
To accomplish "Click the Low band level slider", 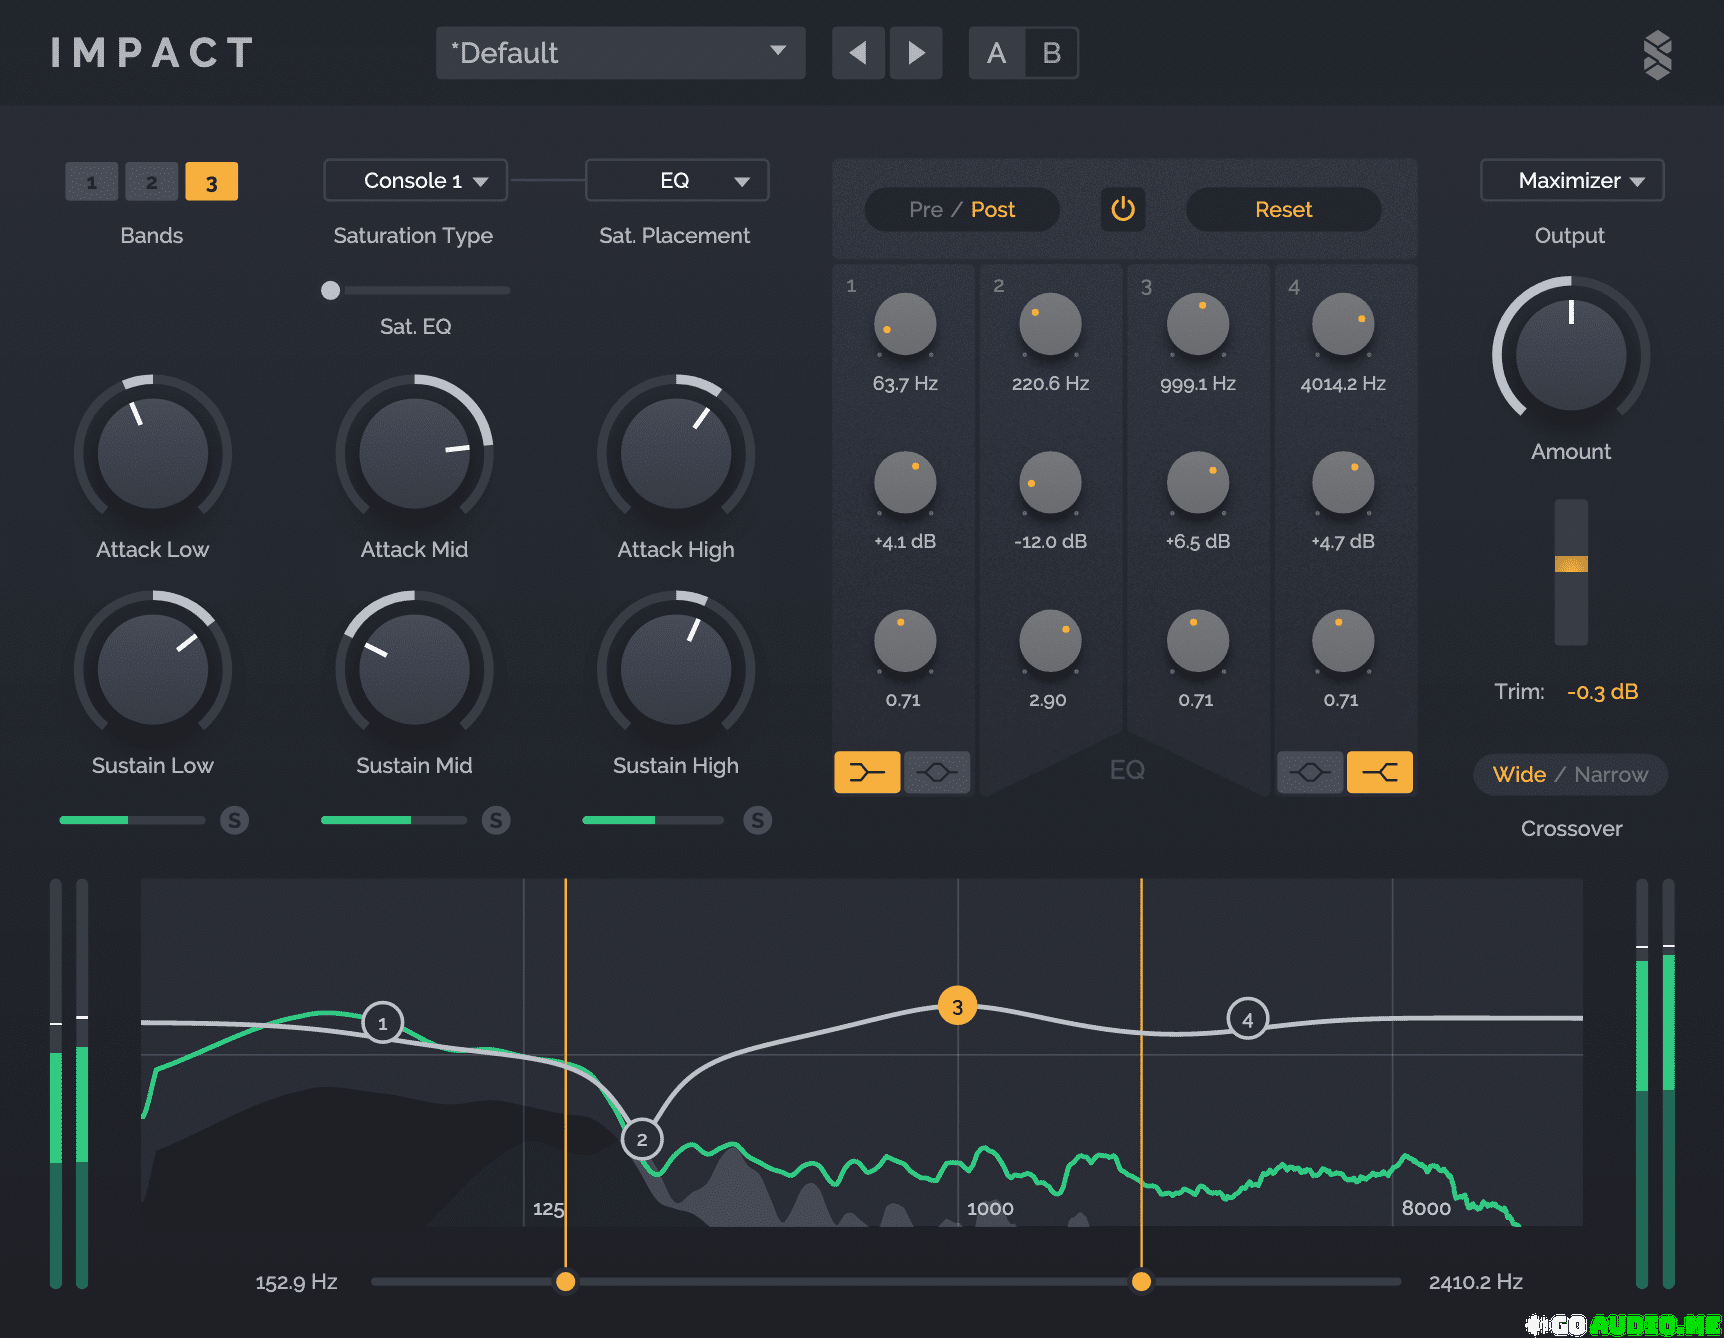I will (x=132, y=820).
